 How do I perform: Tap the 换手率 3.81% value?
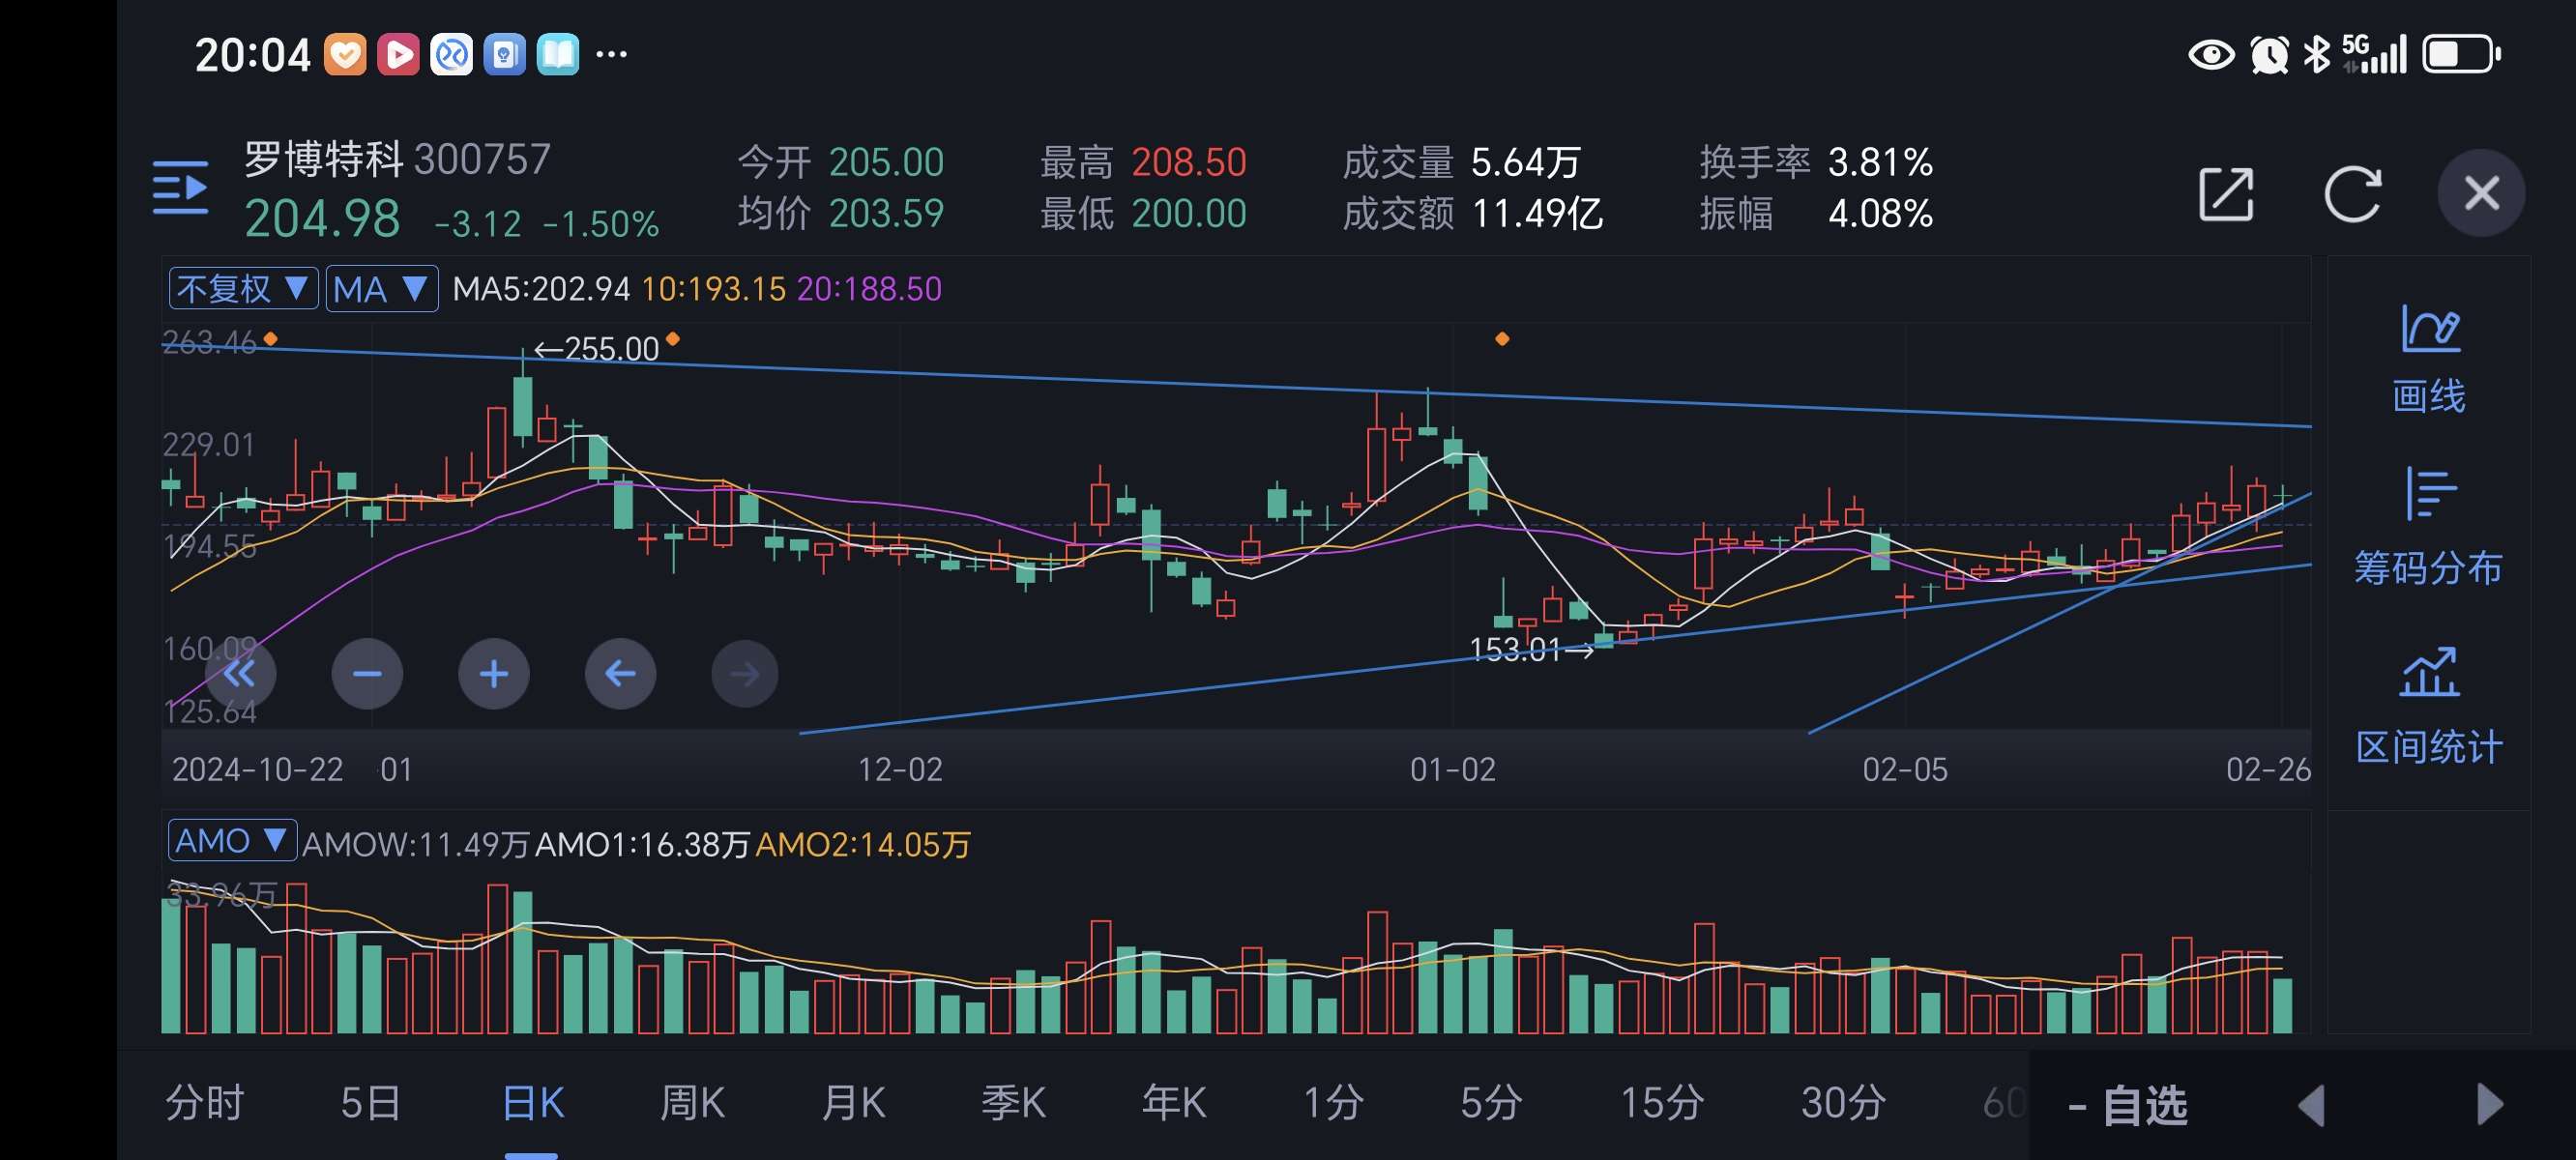click(x=1880, y=162)
